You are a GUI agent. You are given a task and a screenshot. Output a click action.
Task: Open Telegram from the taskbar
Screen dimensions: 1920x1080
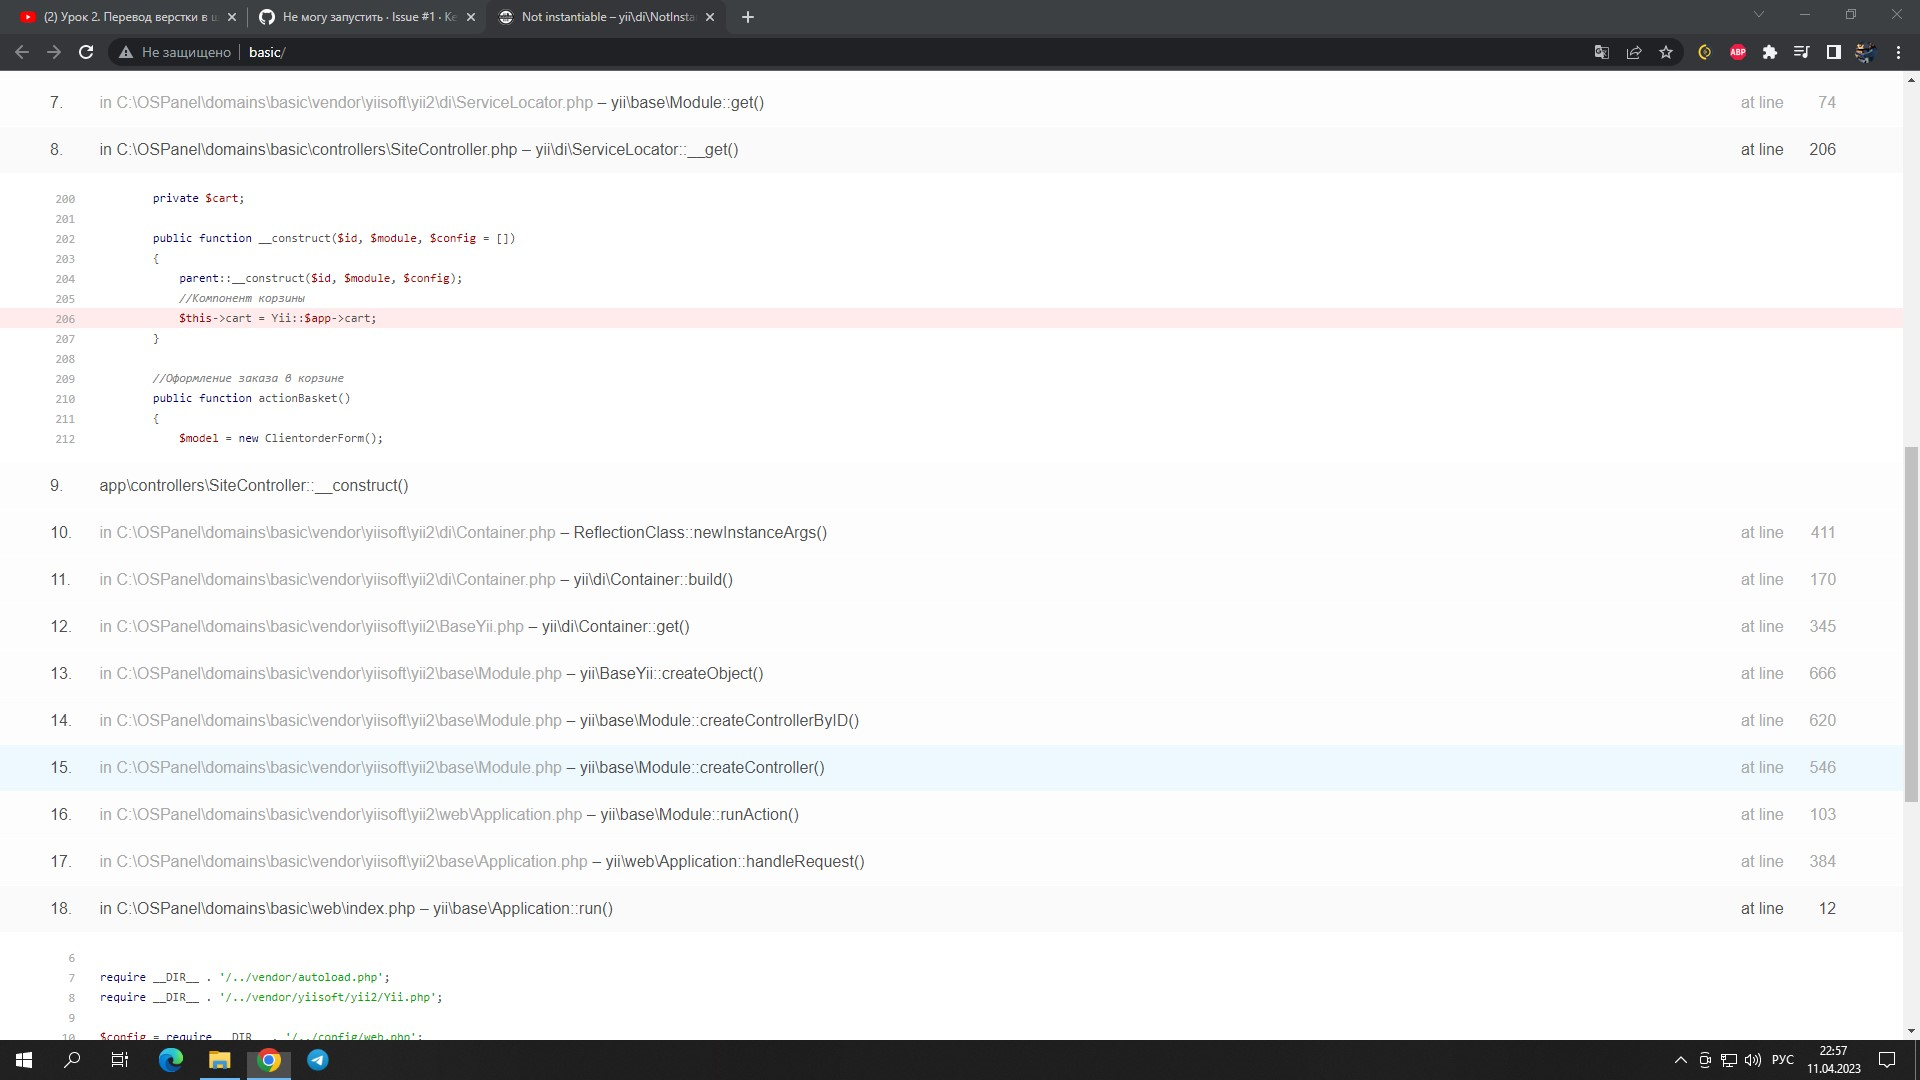point(318,1059)
